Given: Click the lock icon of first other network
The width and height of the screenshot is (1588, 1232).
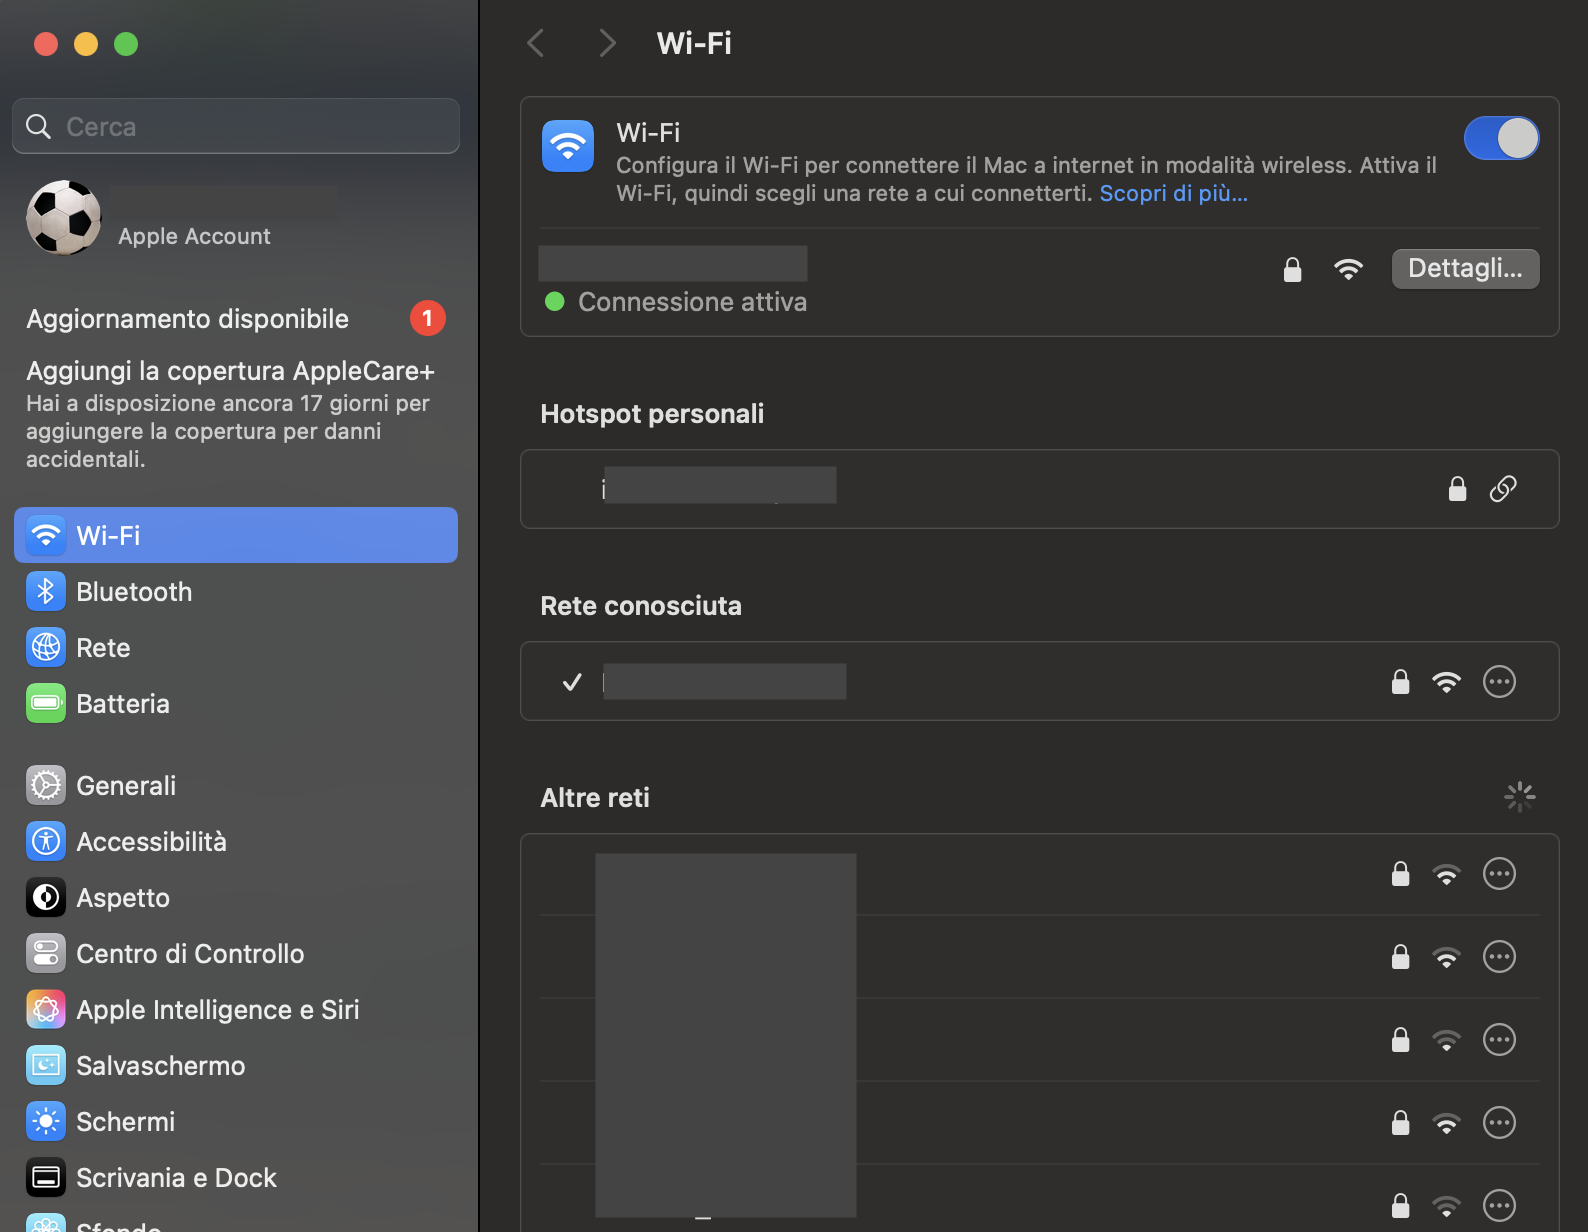Looking at the screenshot, I should (1400, 873).
